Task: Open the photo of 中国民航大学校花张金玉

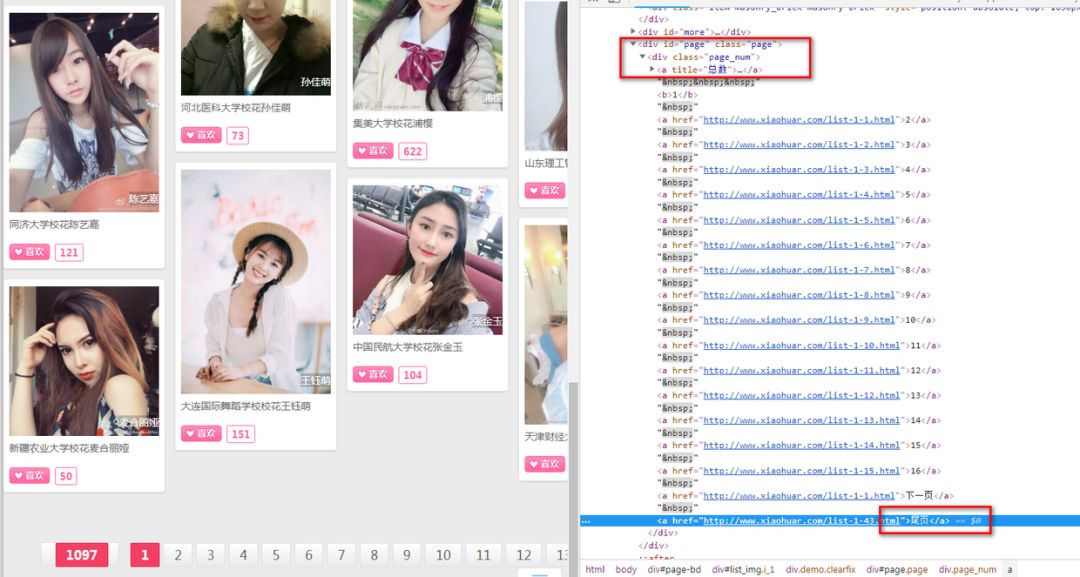Action: [x=428, y=260]
